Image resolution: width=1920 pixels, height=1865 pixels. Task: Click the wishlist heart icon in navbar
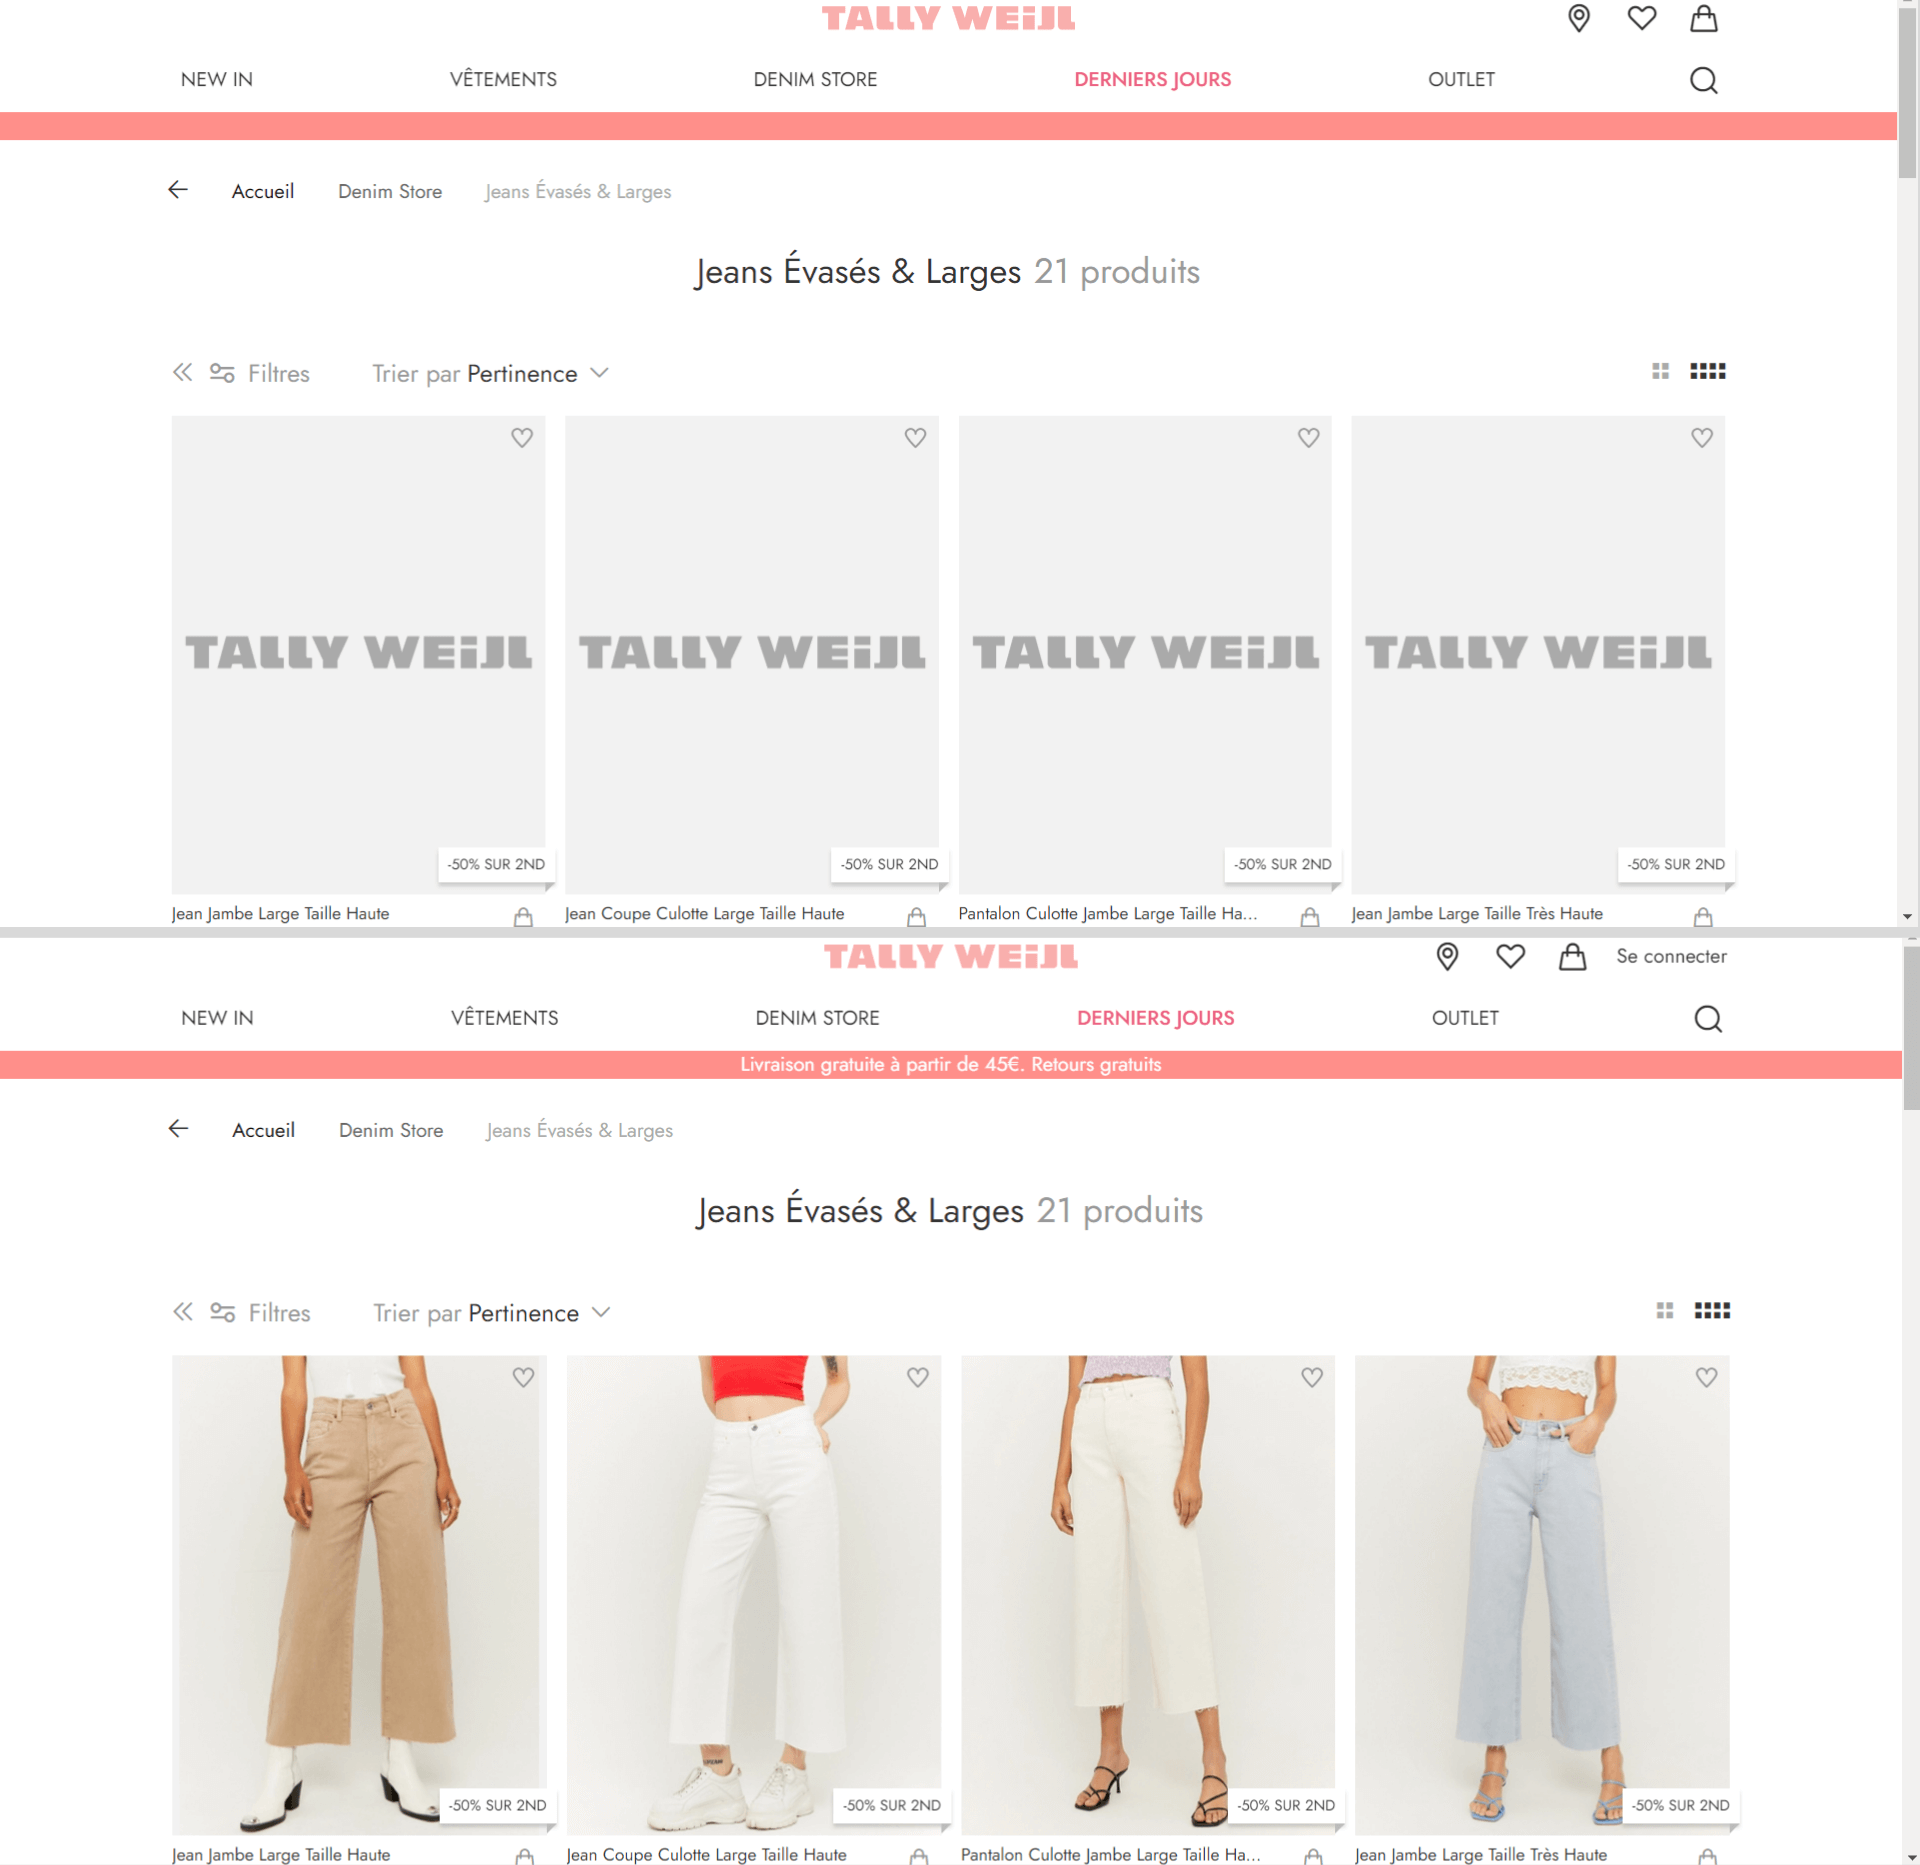1639,19
